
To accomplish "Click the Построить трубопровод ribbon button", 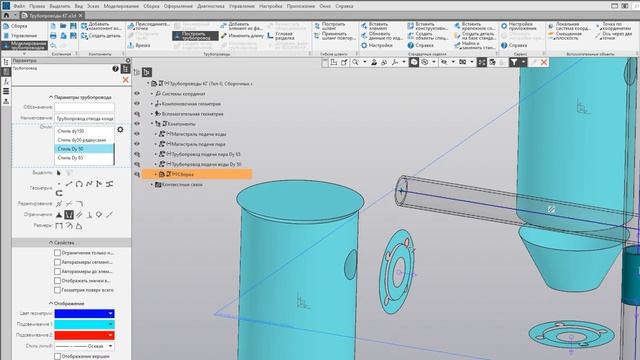I will point(195,36).
